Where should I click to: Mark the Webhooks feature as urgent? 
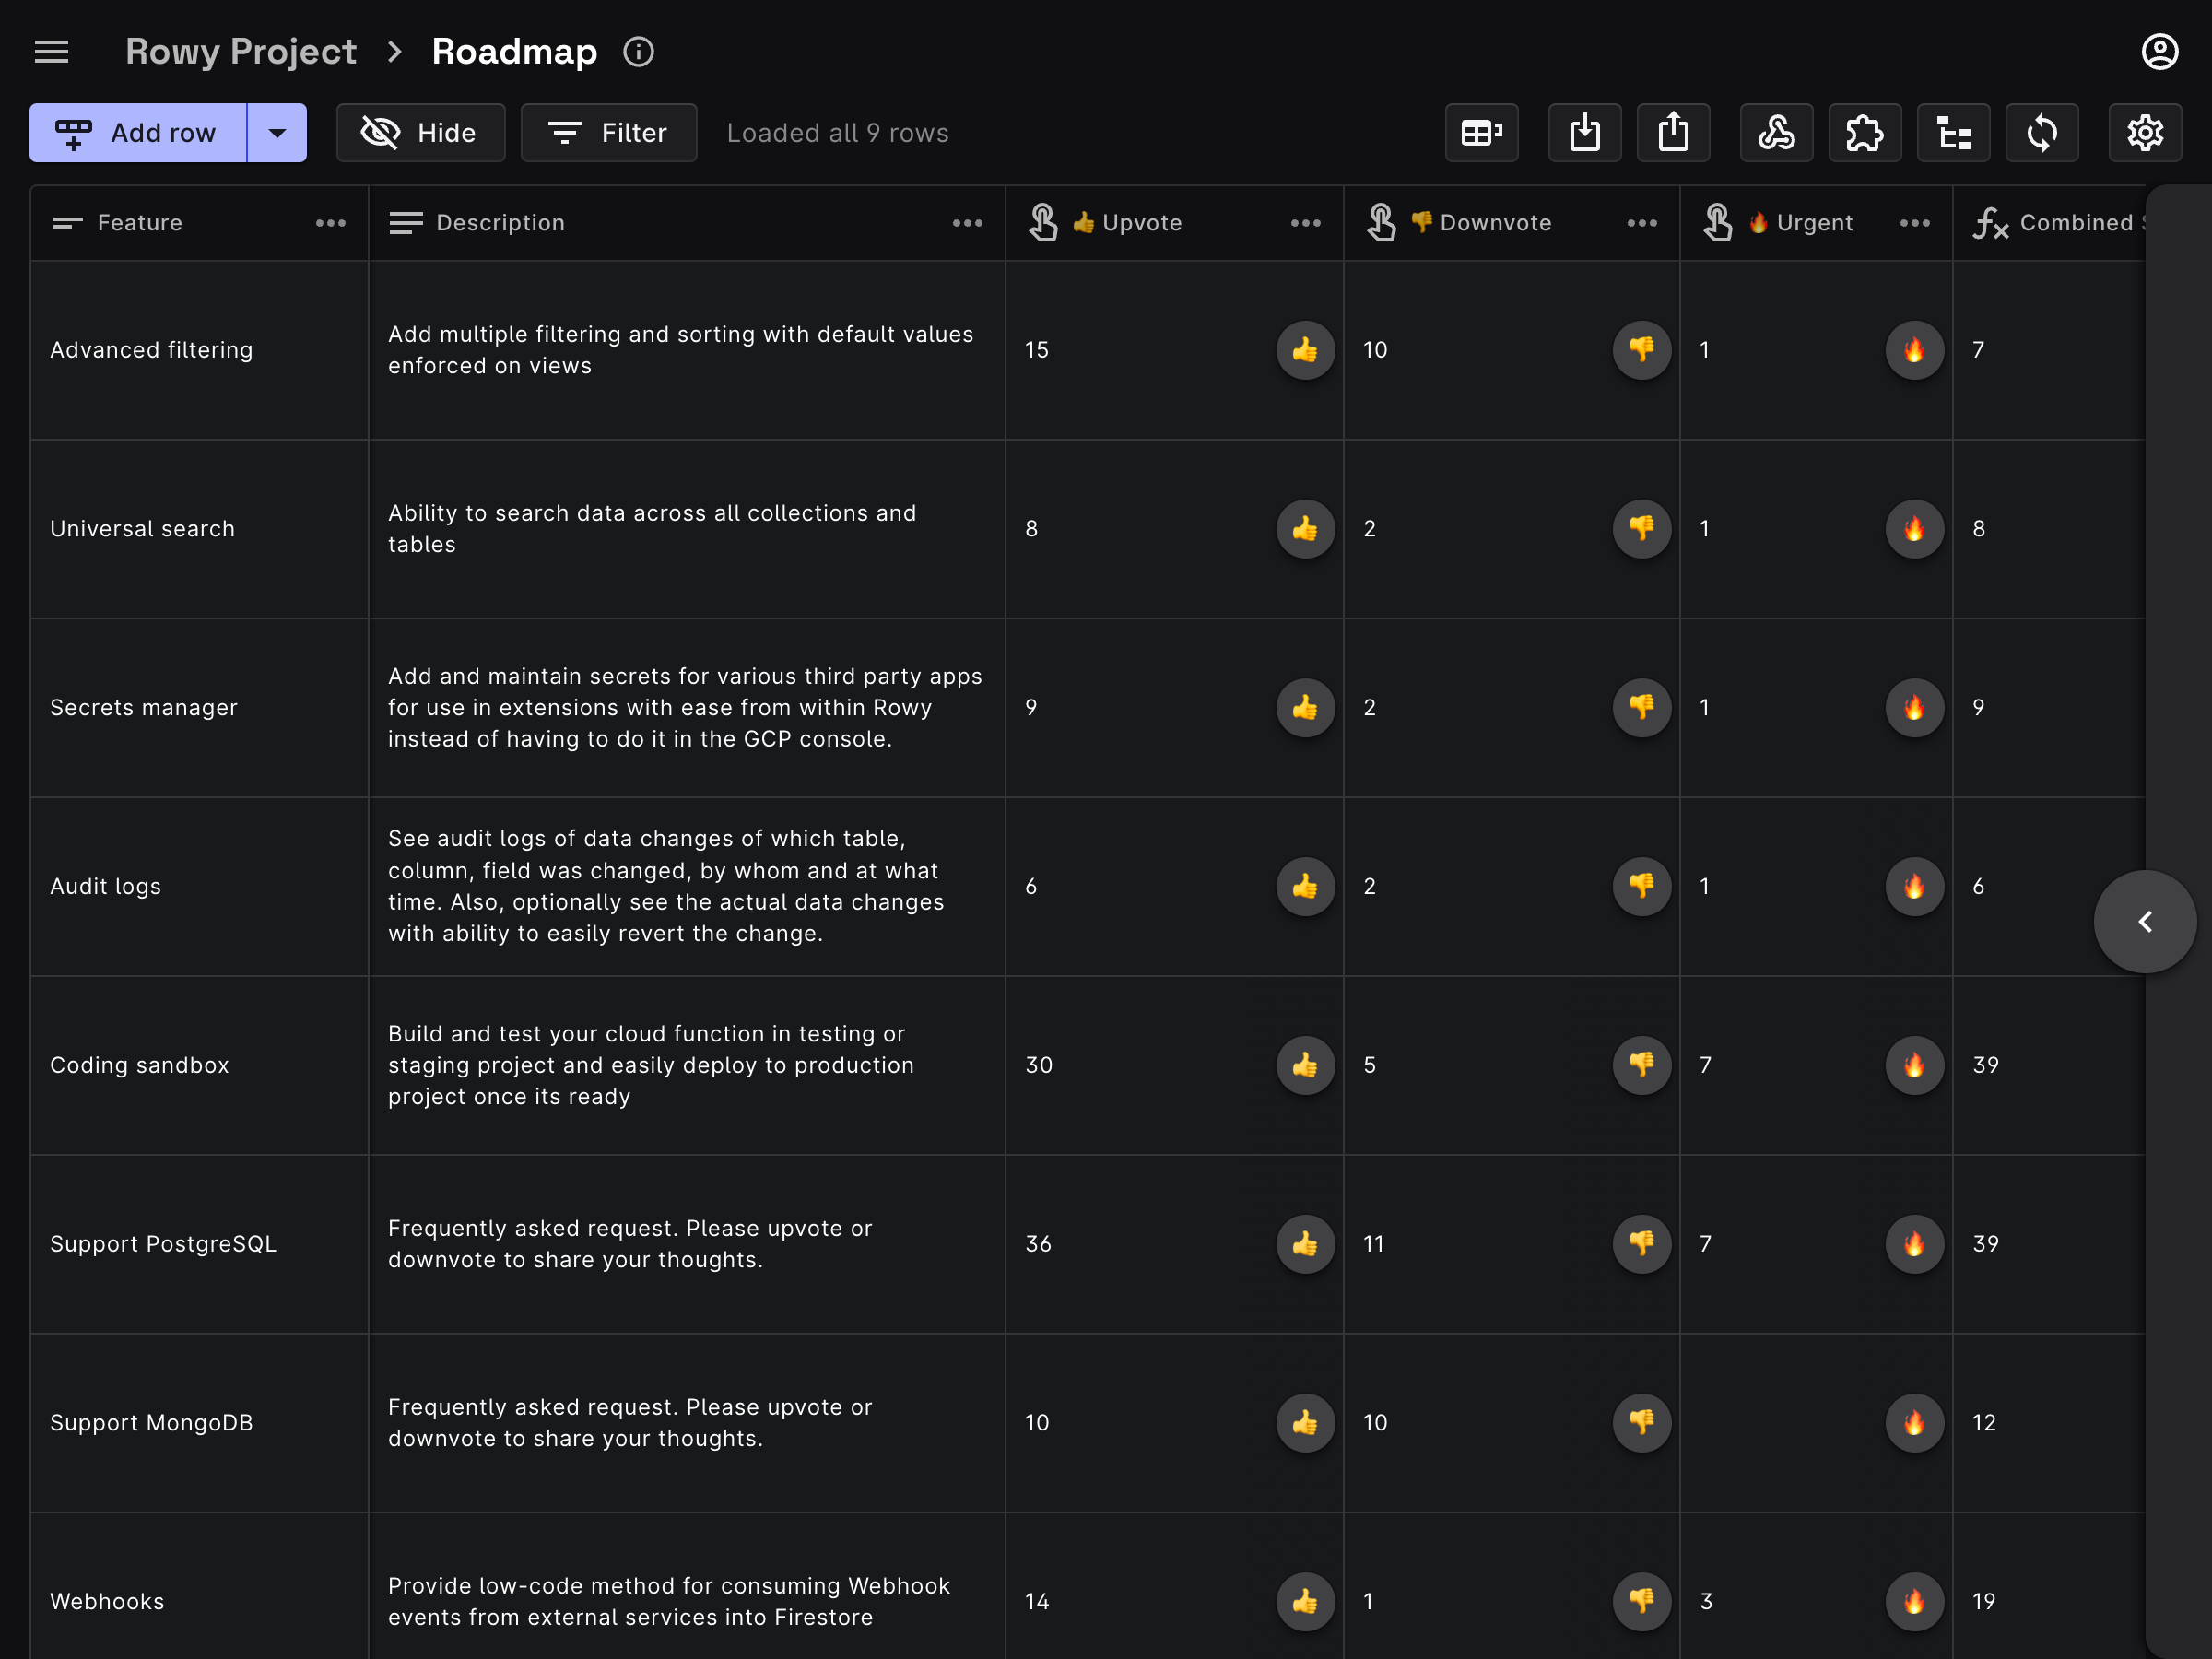click(1914, 1601)
